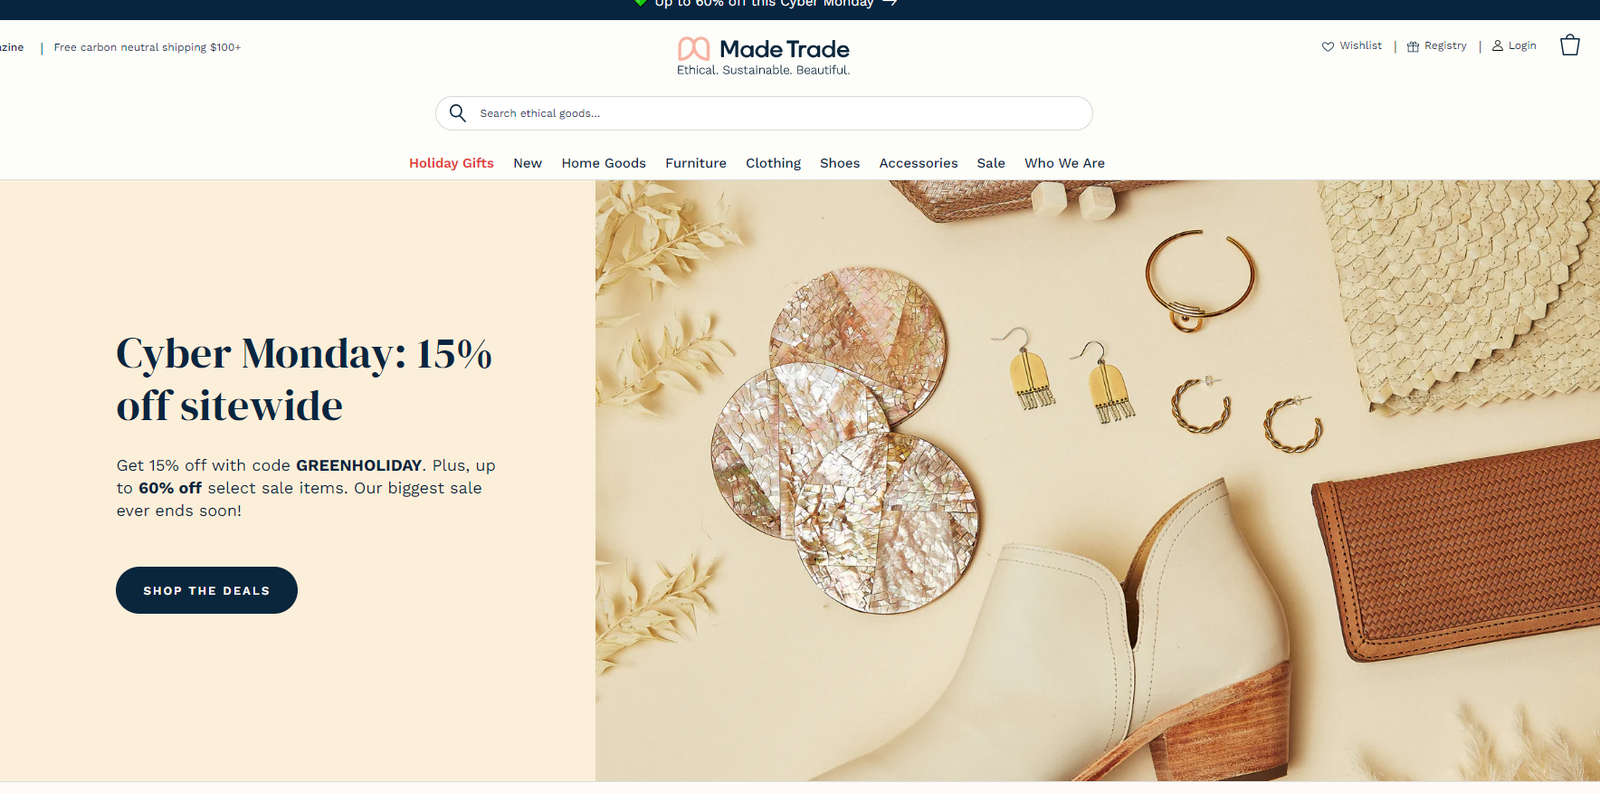Open the Holiday Gifts menu
This screenshot has width=1600, height=794.
pyautogui.click(x=451, y=163)
